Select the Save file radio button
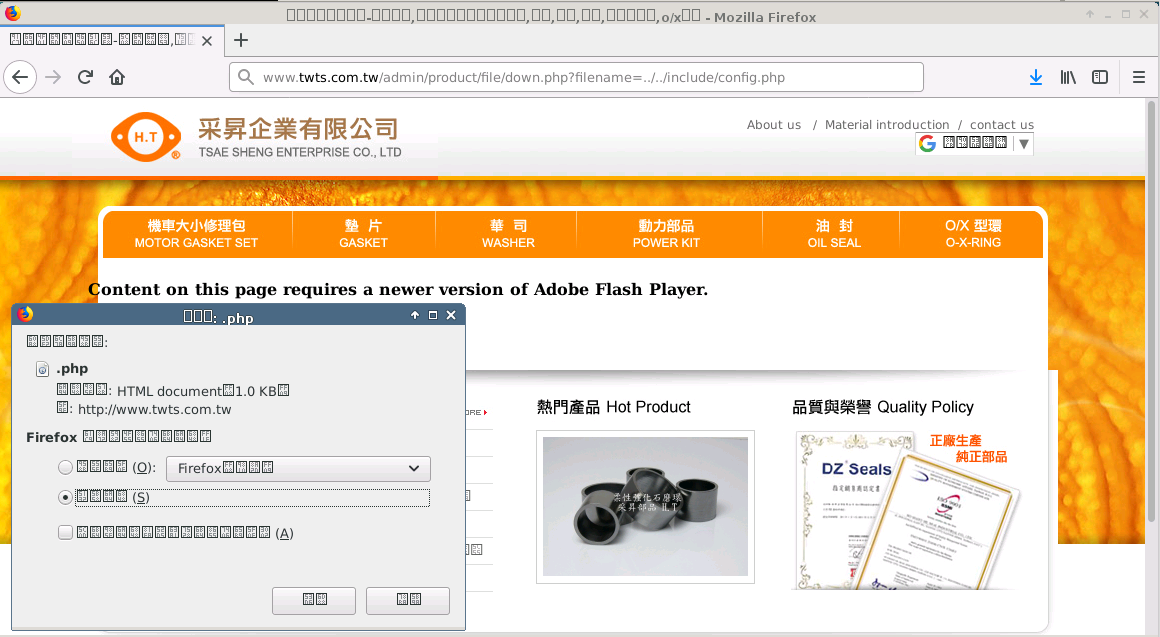This screenshot has height=637, width=1160. tap(65, 497)
